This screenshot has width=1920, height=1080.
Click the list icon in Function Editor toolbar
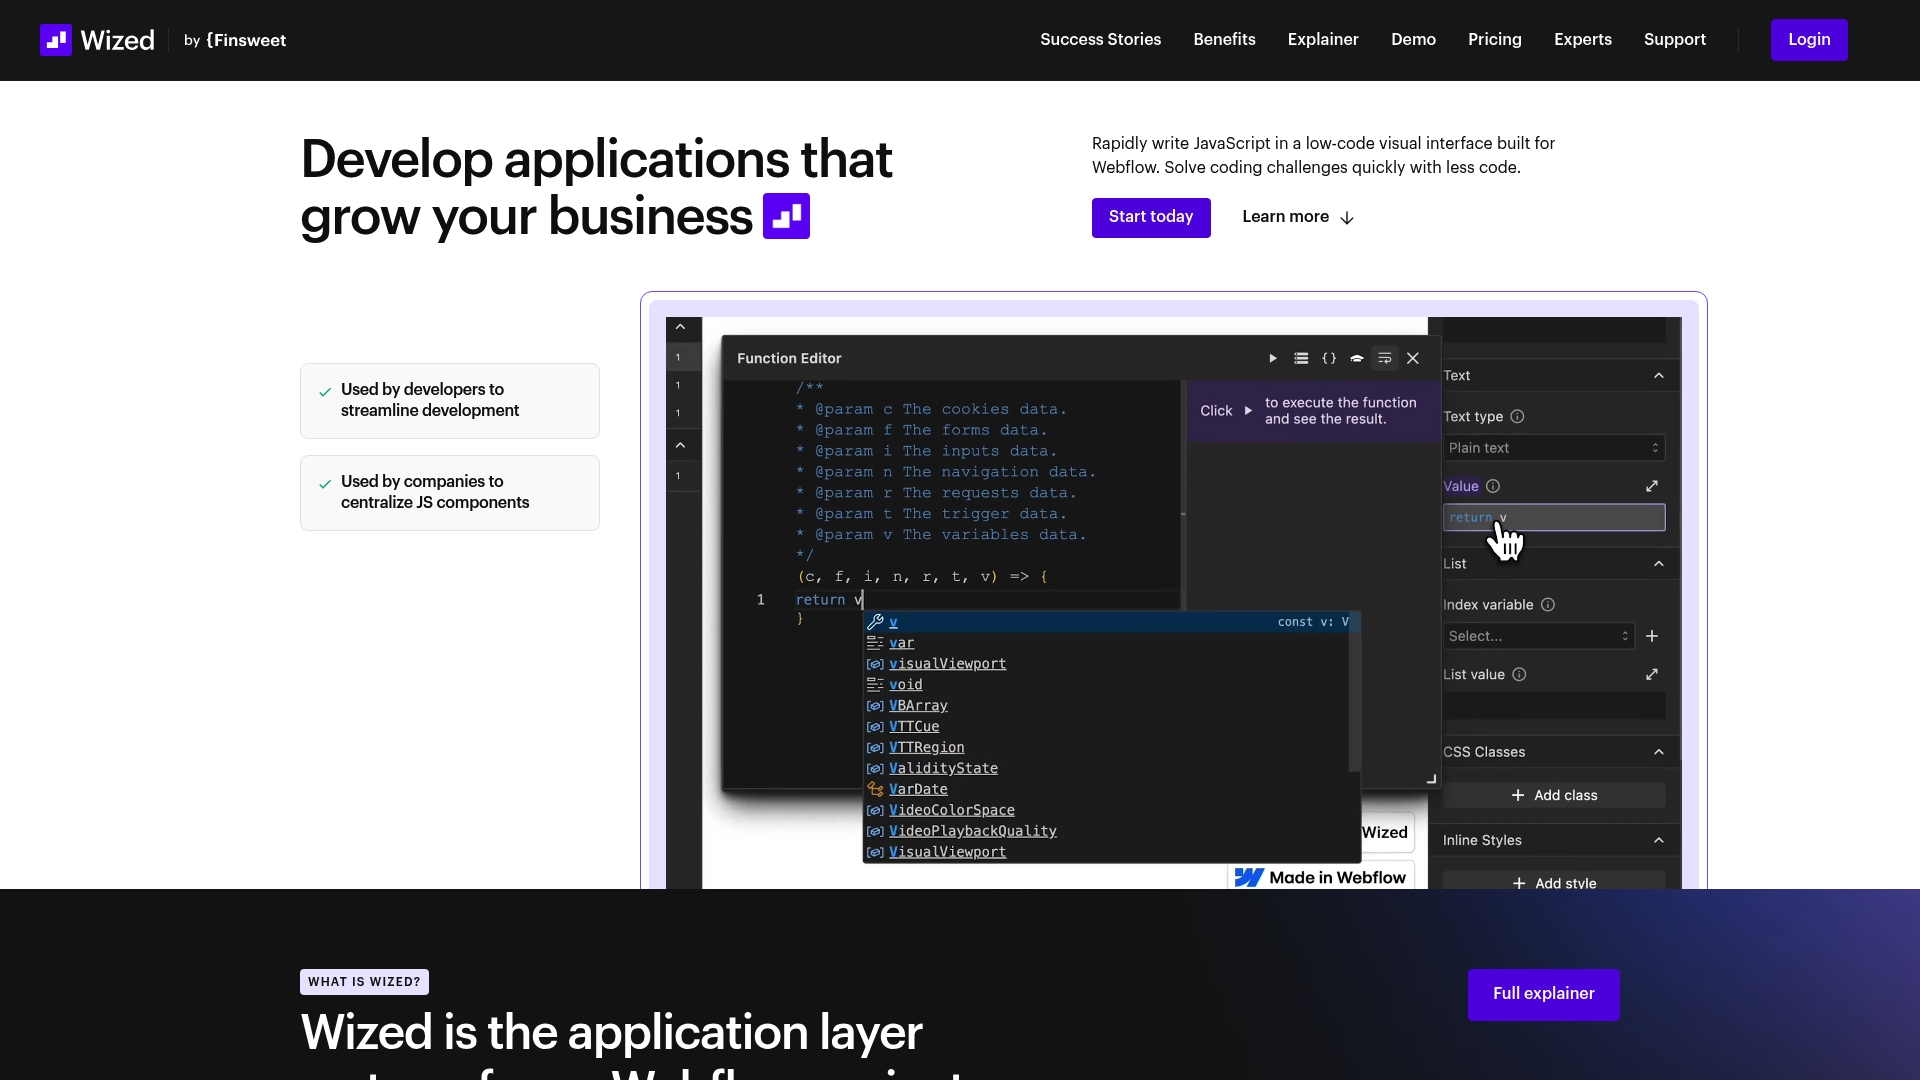tap(1301, 358)
